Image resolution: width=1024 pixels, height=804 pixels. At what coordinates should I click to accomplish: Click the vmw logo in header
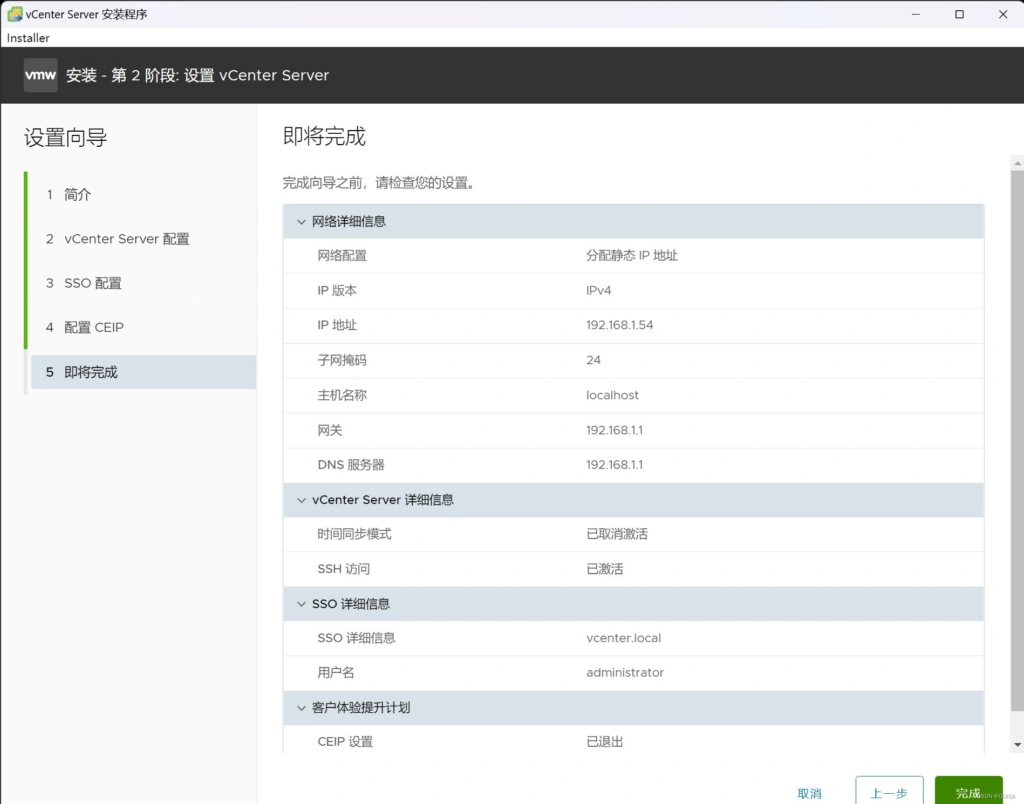(40, 75)
